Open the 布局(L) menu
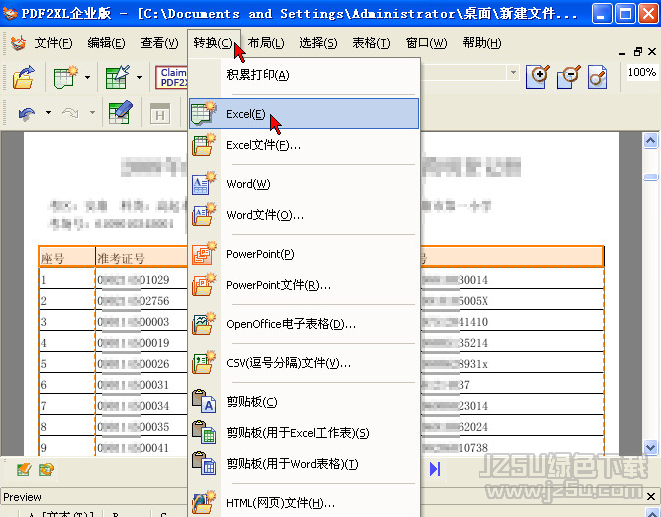The image size is (661, 517). coord(266,43)
